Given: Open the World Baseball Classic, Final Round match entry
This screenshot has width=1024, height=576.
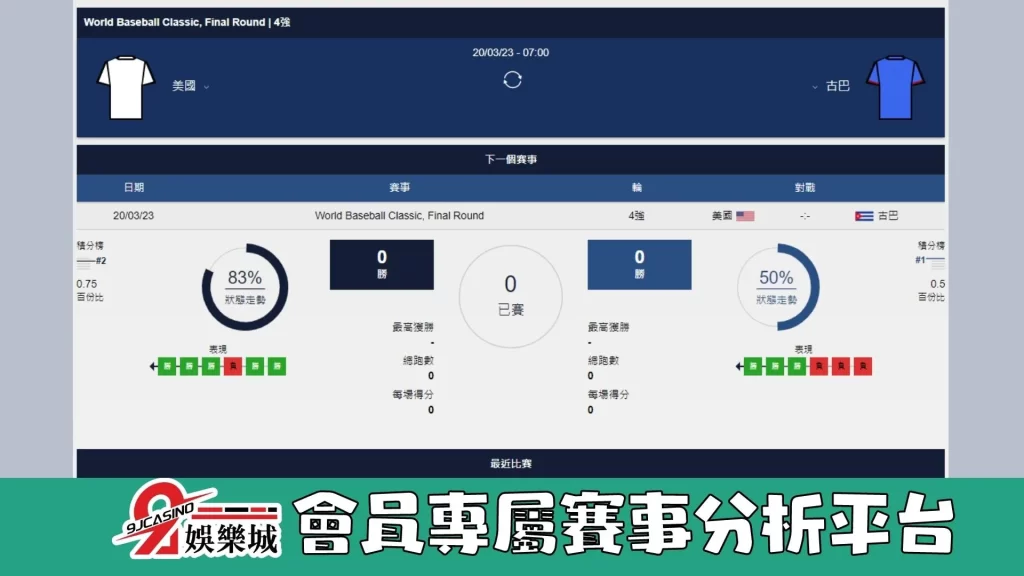Looking at the screenshot, I should tap(400, 215).
